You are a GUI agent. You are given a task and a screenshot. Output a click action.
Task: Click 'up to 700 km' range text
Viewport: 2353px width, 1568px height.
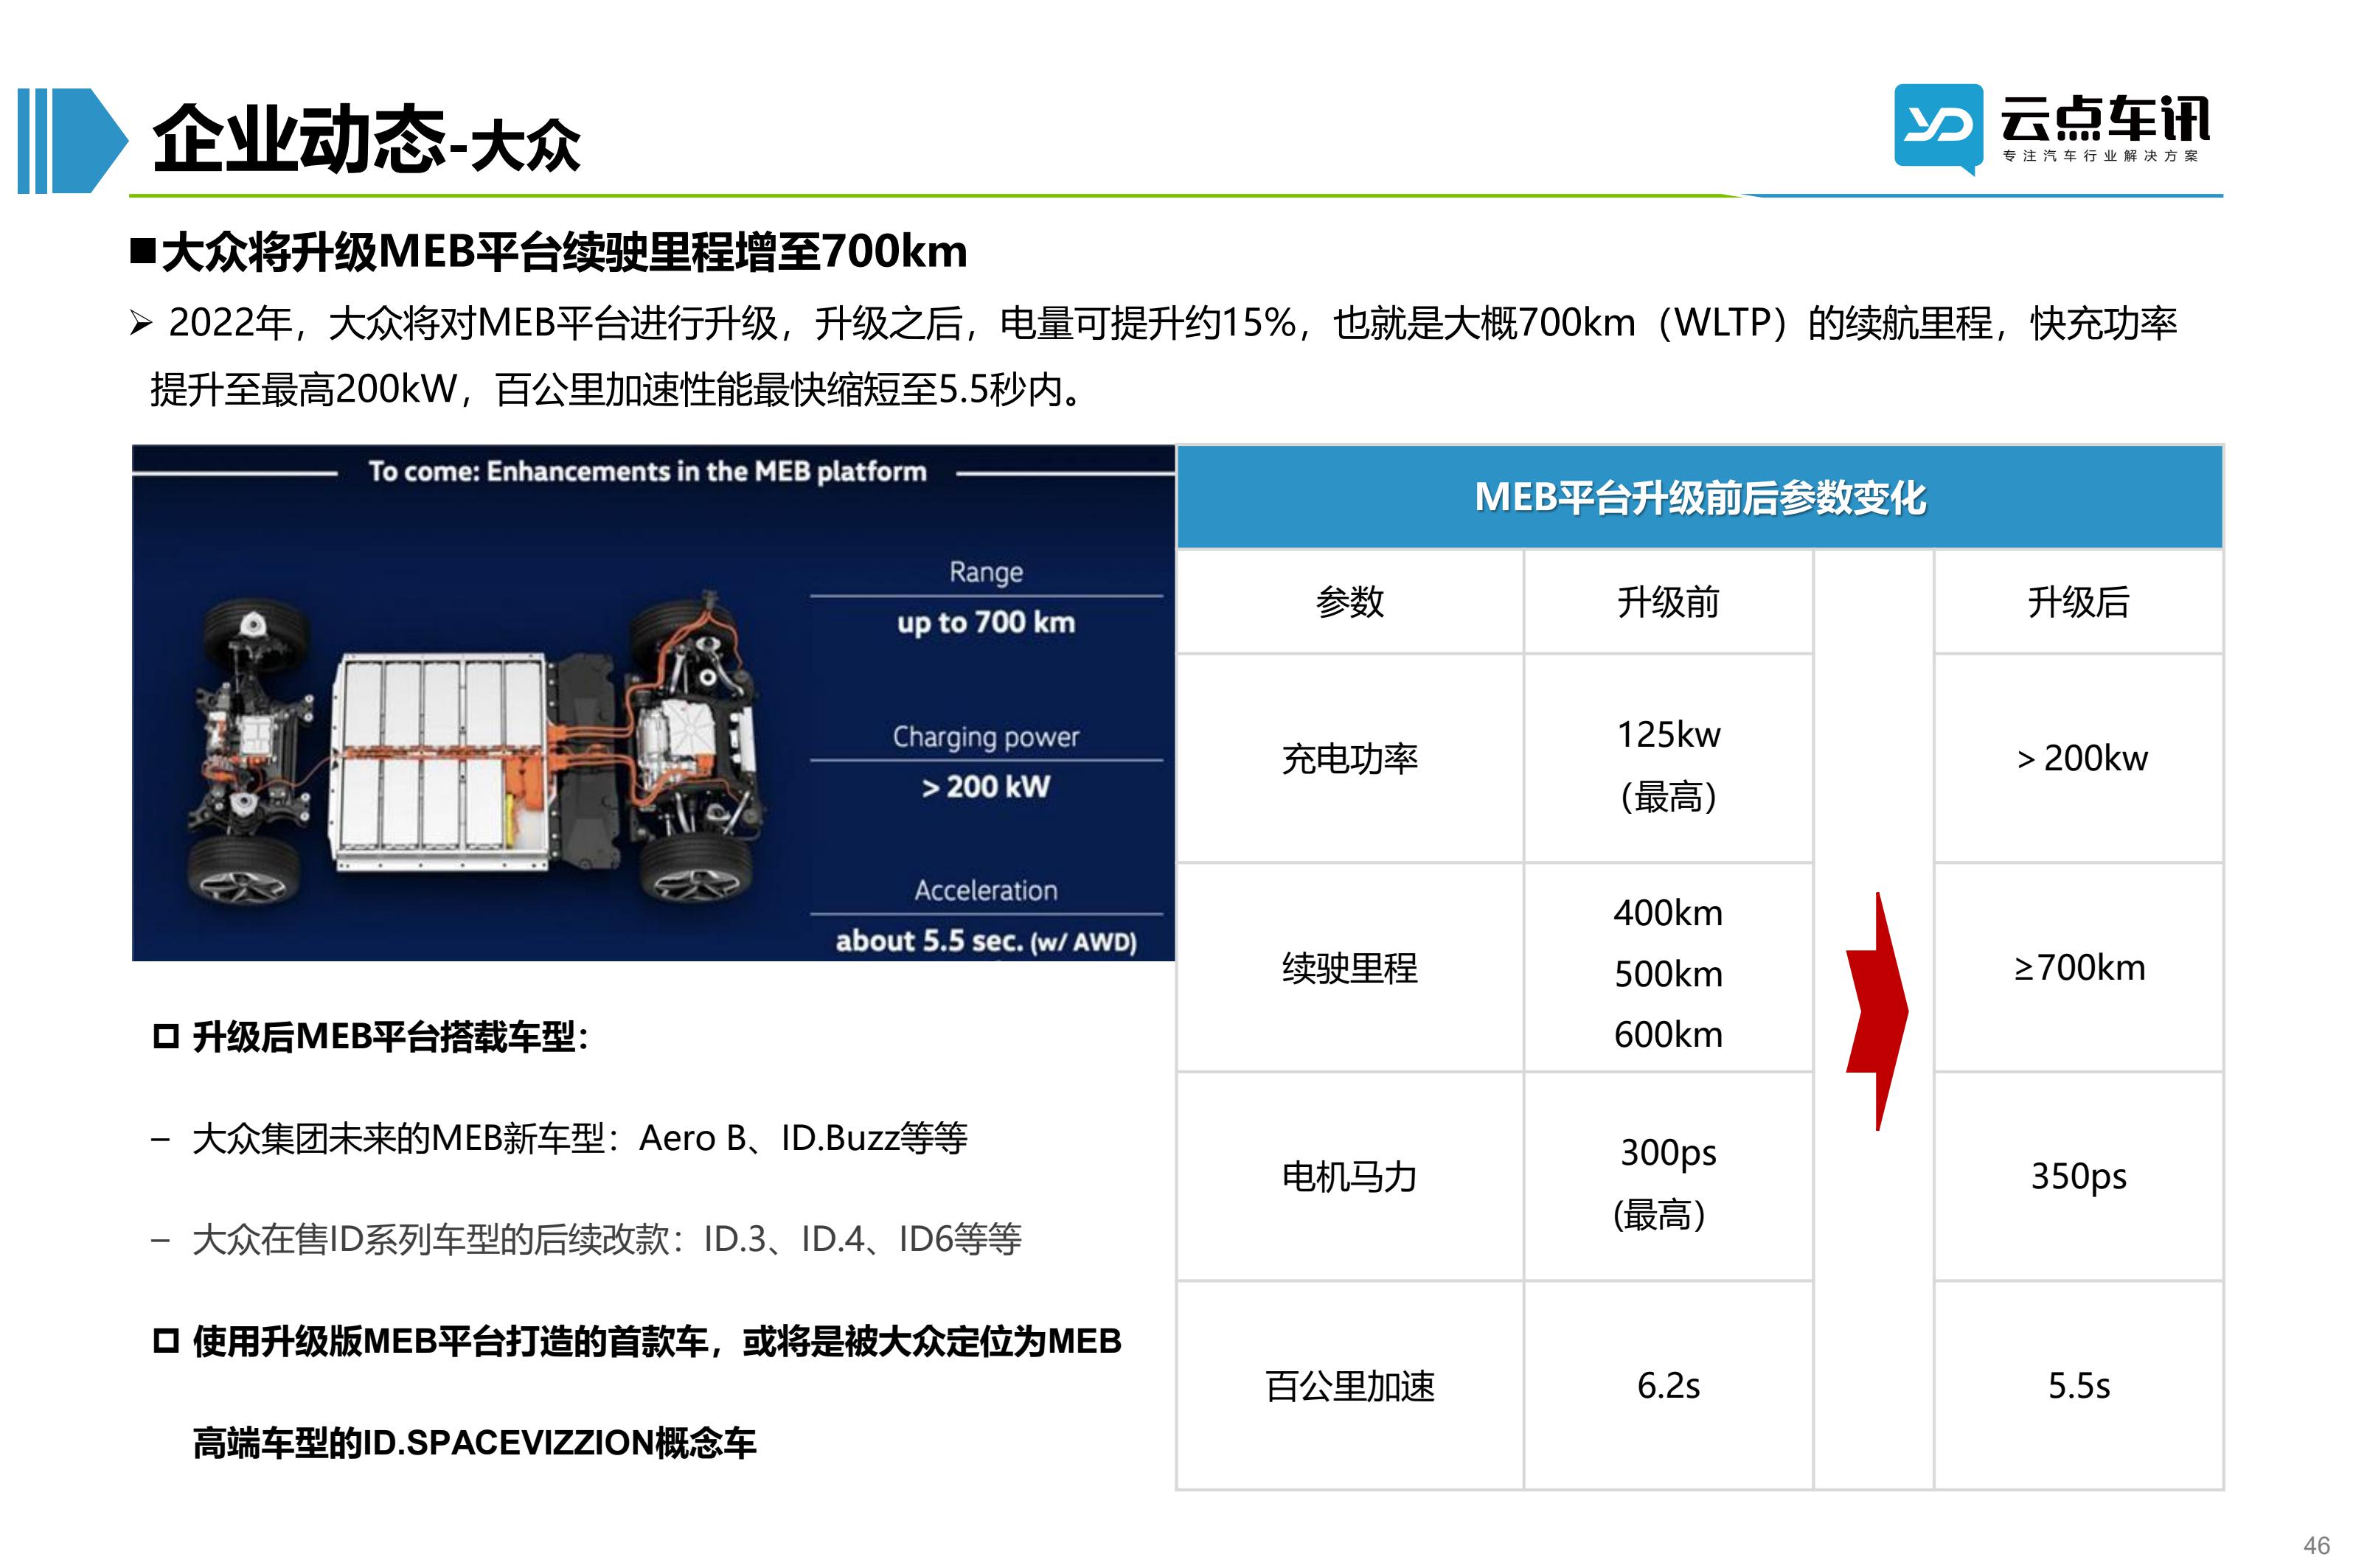tap(985, 622)
